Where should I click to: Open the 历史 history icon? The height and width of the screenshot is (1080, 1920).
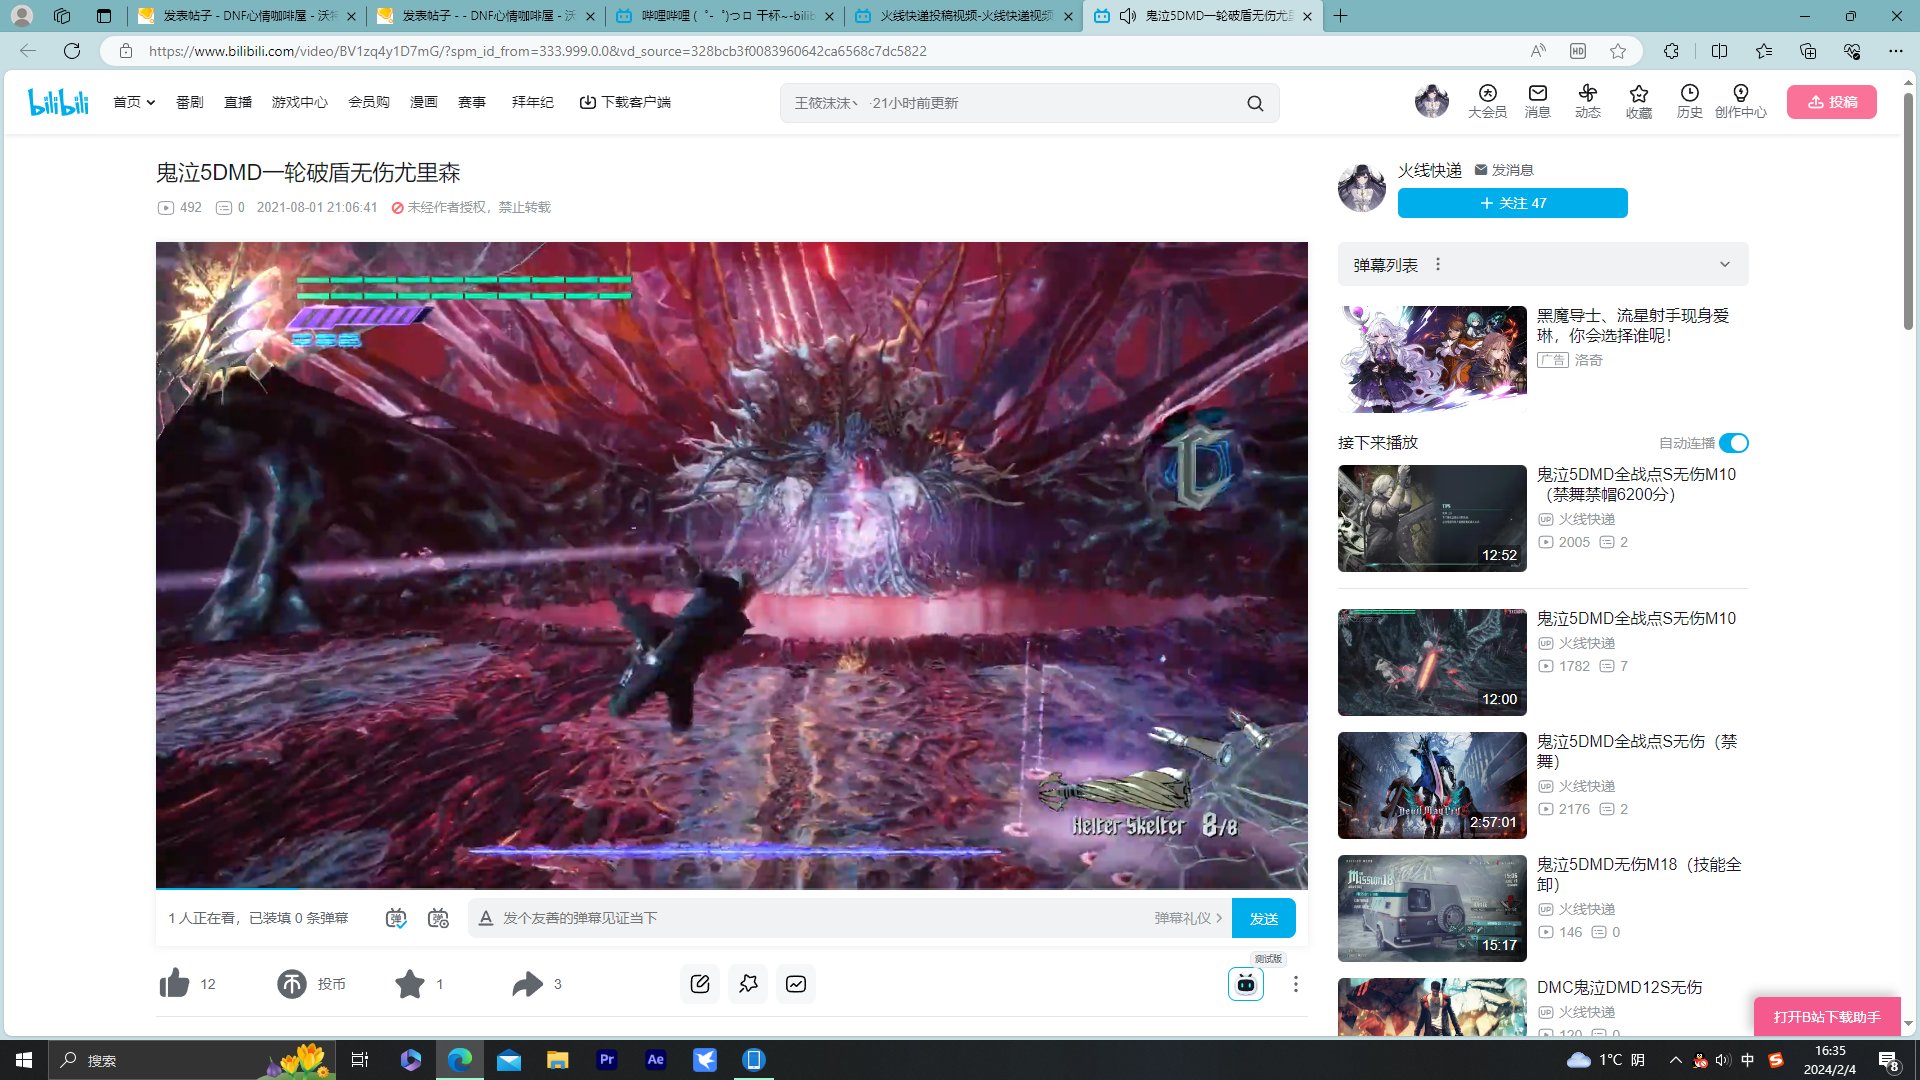(1690, 102)
